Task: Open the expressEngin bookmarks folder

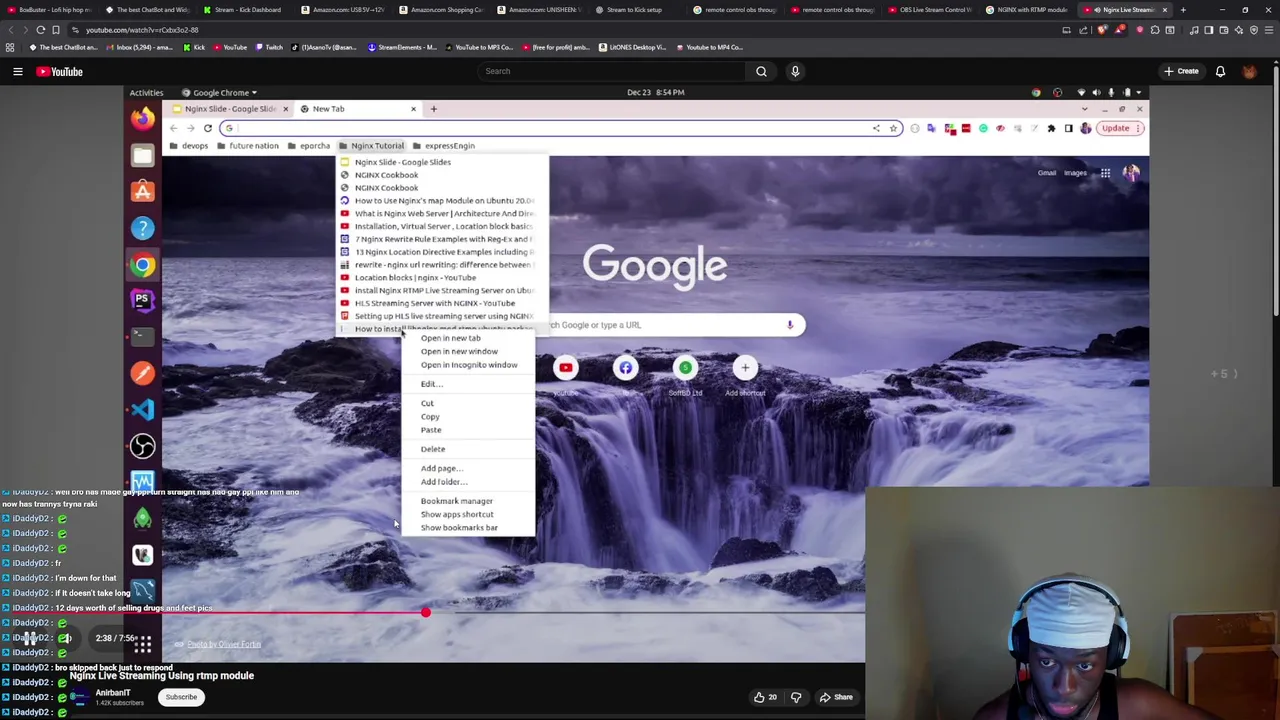Action: coord(443,146)
